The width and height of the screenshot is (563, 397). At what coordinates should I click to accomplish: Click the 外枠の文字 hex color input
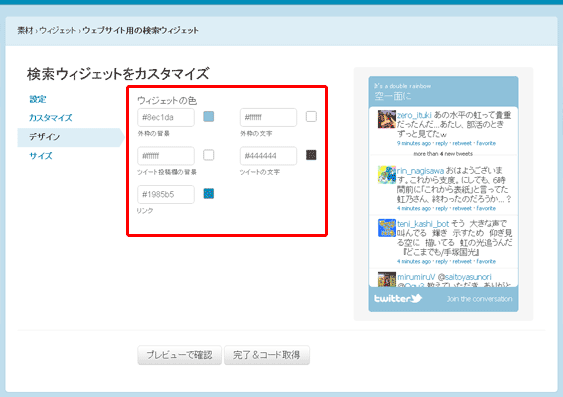[268, 117]
